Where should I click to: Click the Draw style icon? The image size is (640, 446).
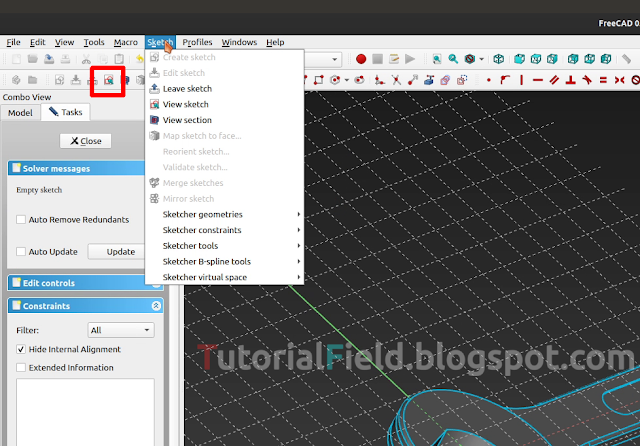click(470, 59)
